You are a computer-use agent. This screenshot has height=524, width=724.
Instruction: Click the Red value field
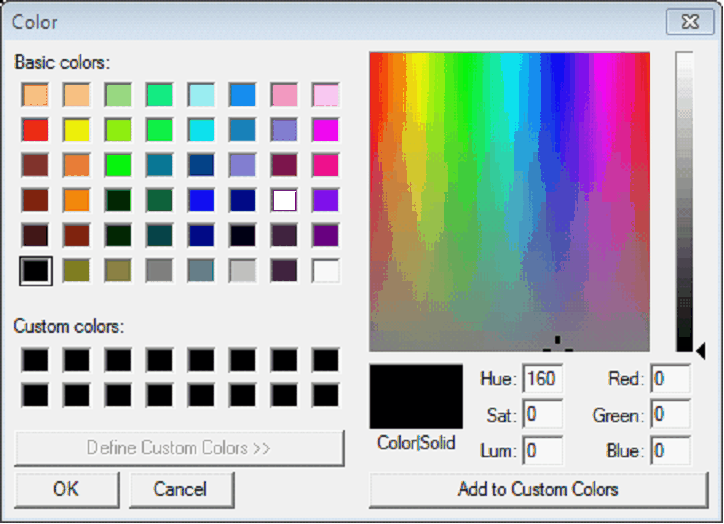[x=670, y=379]
